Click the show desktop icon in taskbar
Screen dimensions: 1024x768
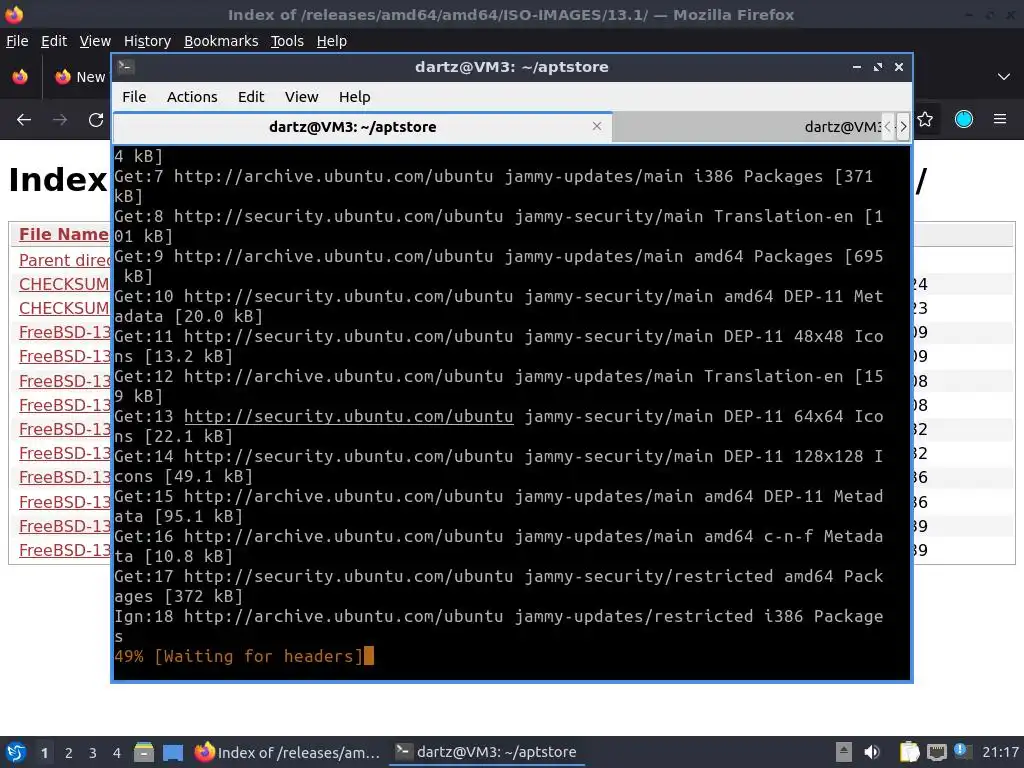pyautogui.click(x=173, y=752)
